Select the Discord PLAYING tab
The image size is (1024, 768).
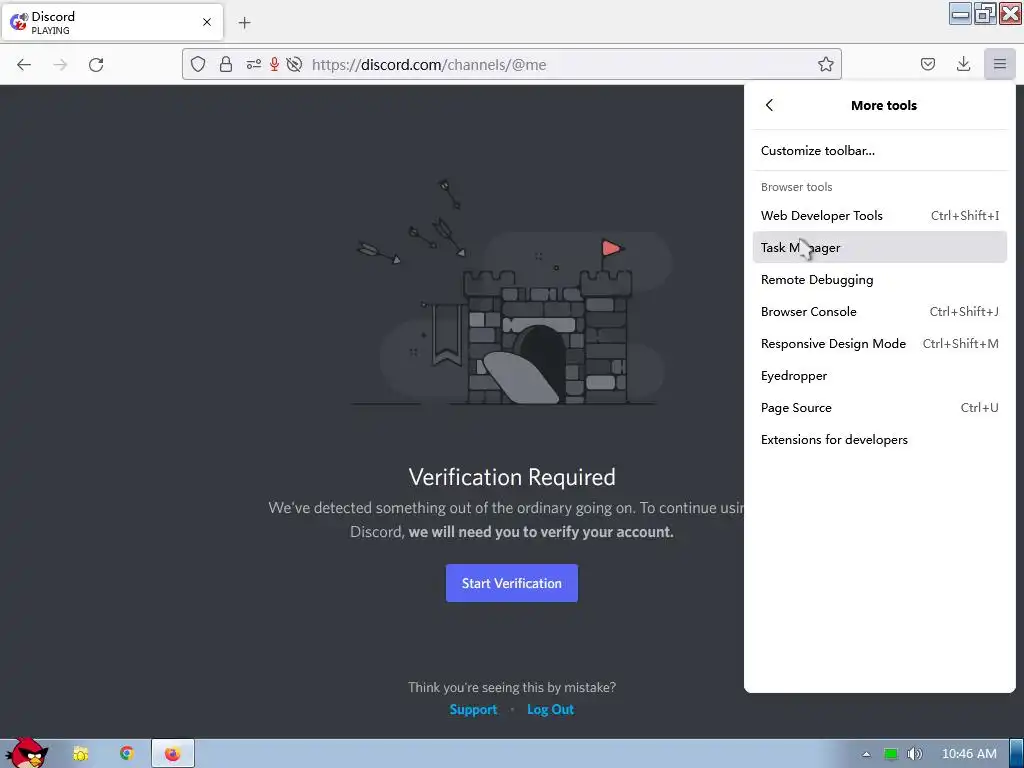[112, 22]
